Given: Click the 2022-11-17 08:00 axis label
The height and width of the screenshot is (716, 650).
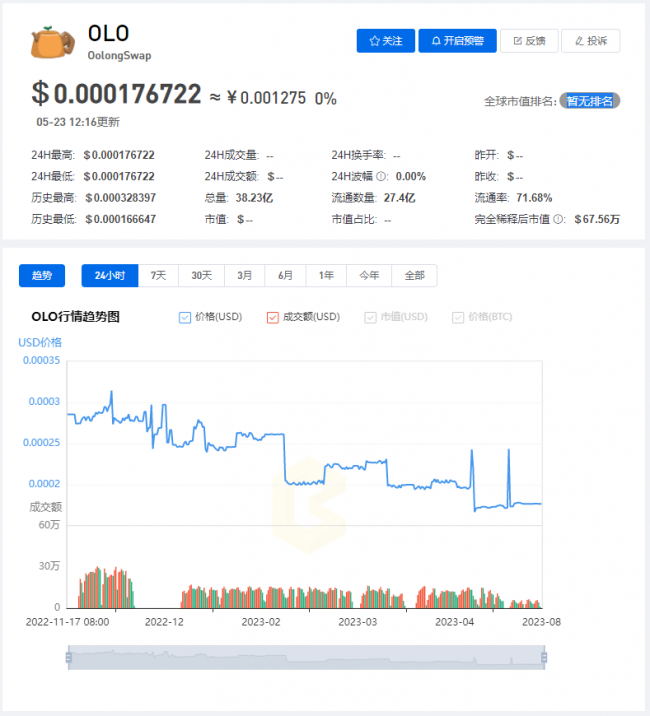Looking at the screenshot, I should (67, 622).
